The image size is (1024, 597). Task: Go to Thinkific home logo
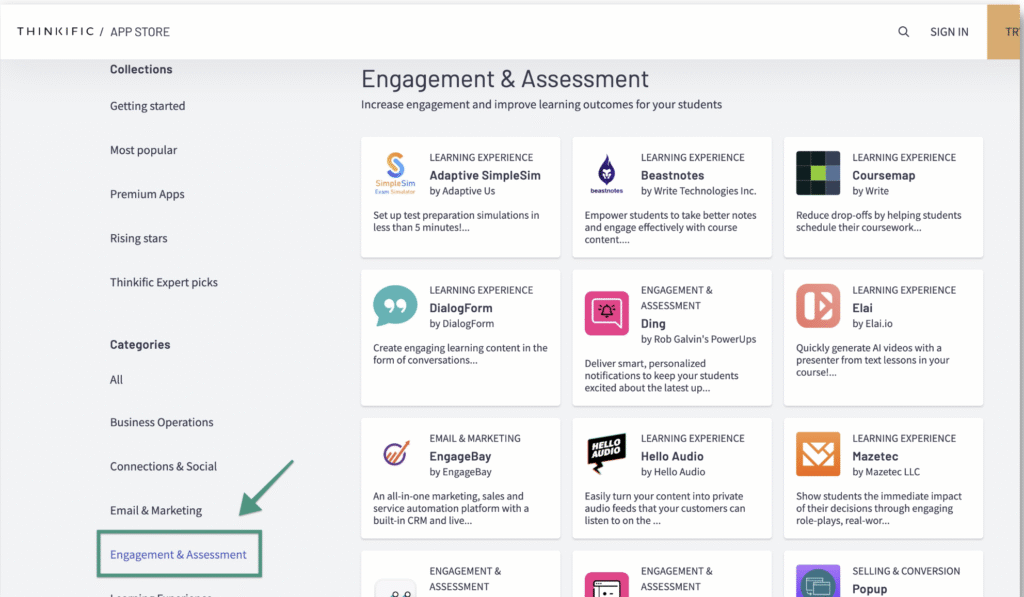pyautogui.click(x=56, y=31)
